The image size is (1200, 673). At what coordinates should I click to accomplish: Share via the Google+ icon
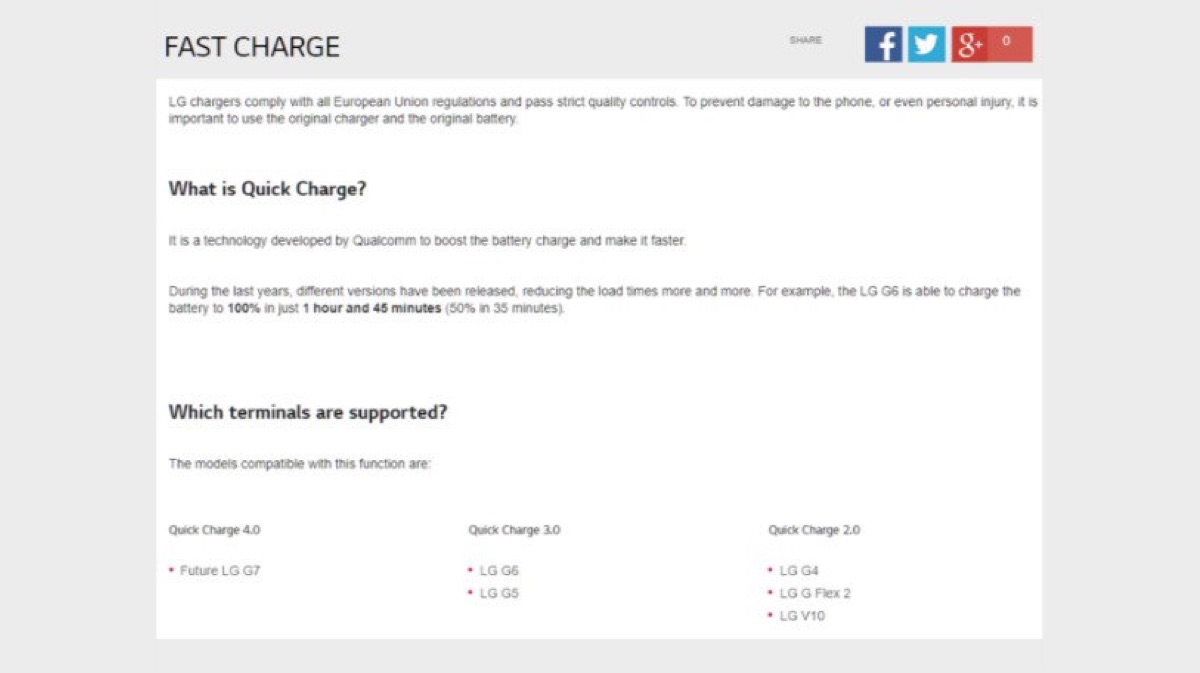(969, 44)
